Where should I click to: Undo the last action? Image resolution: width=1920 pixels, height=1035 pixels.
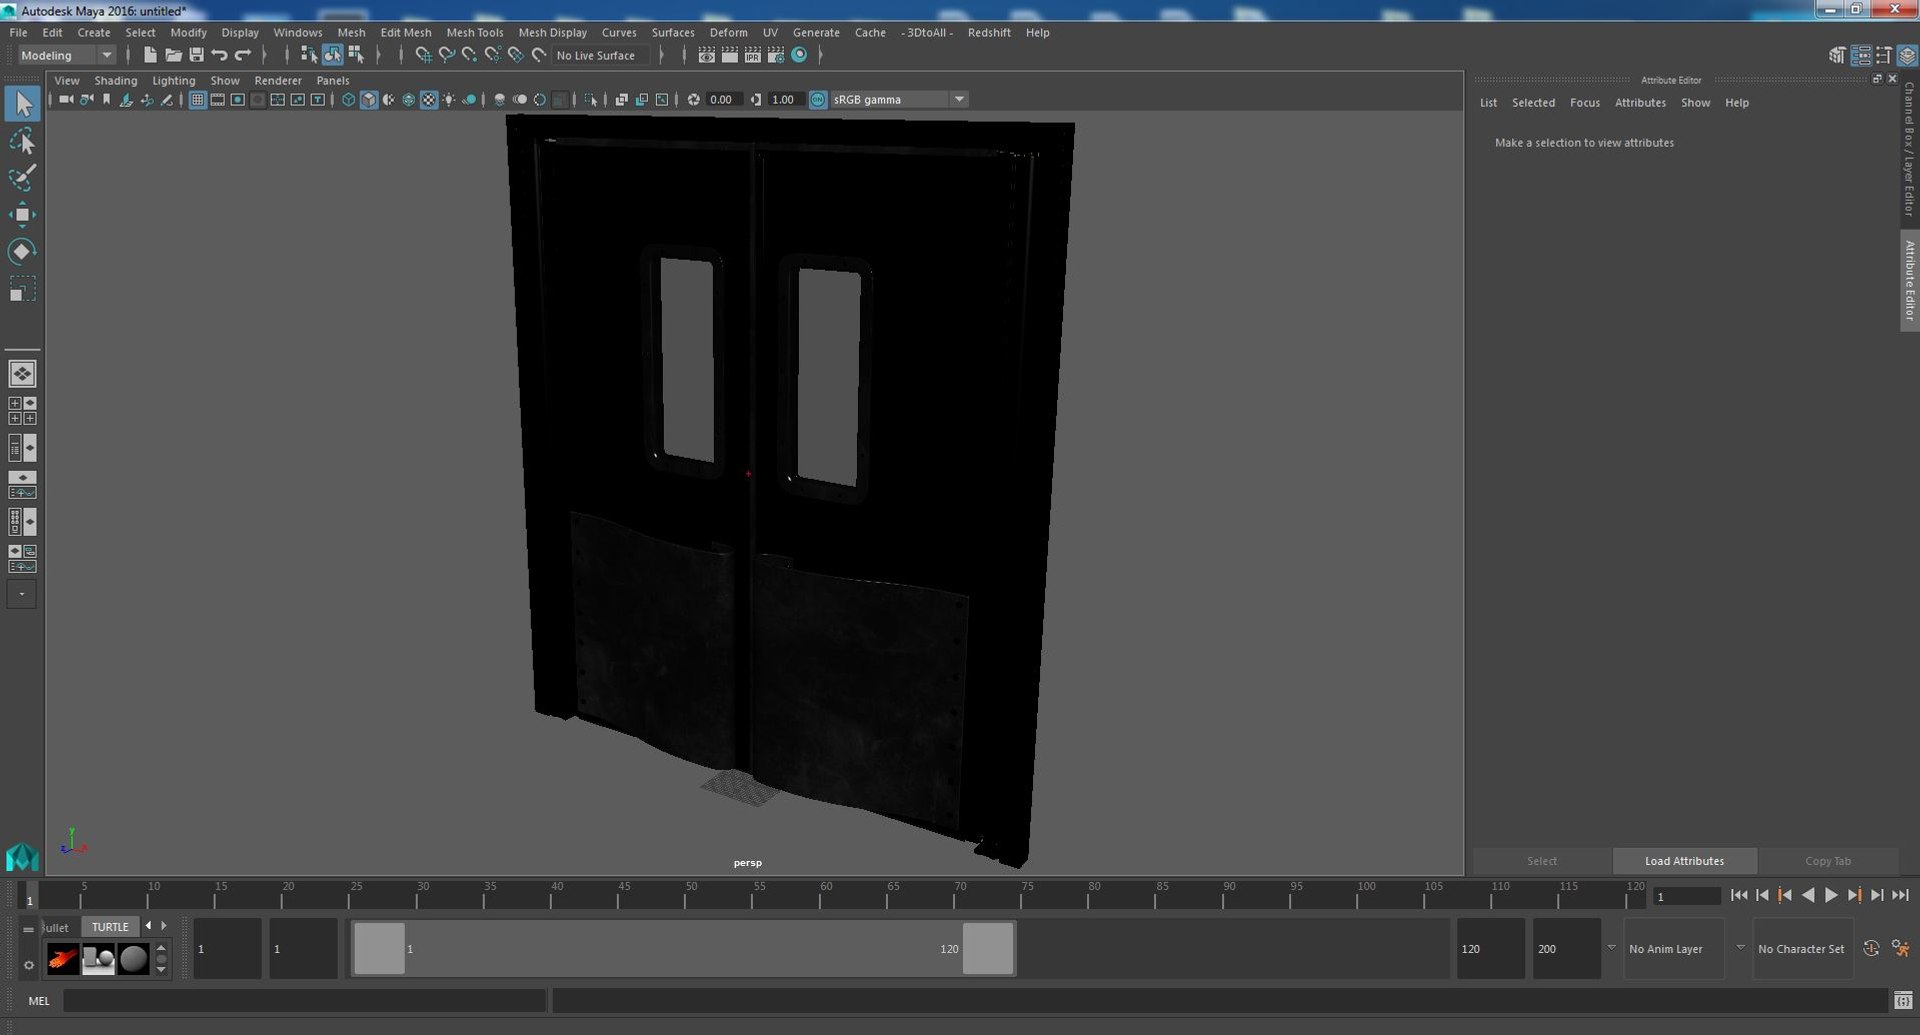[x=219, y=55]
